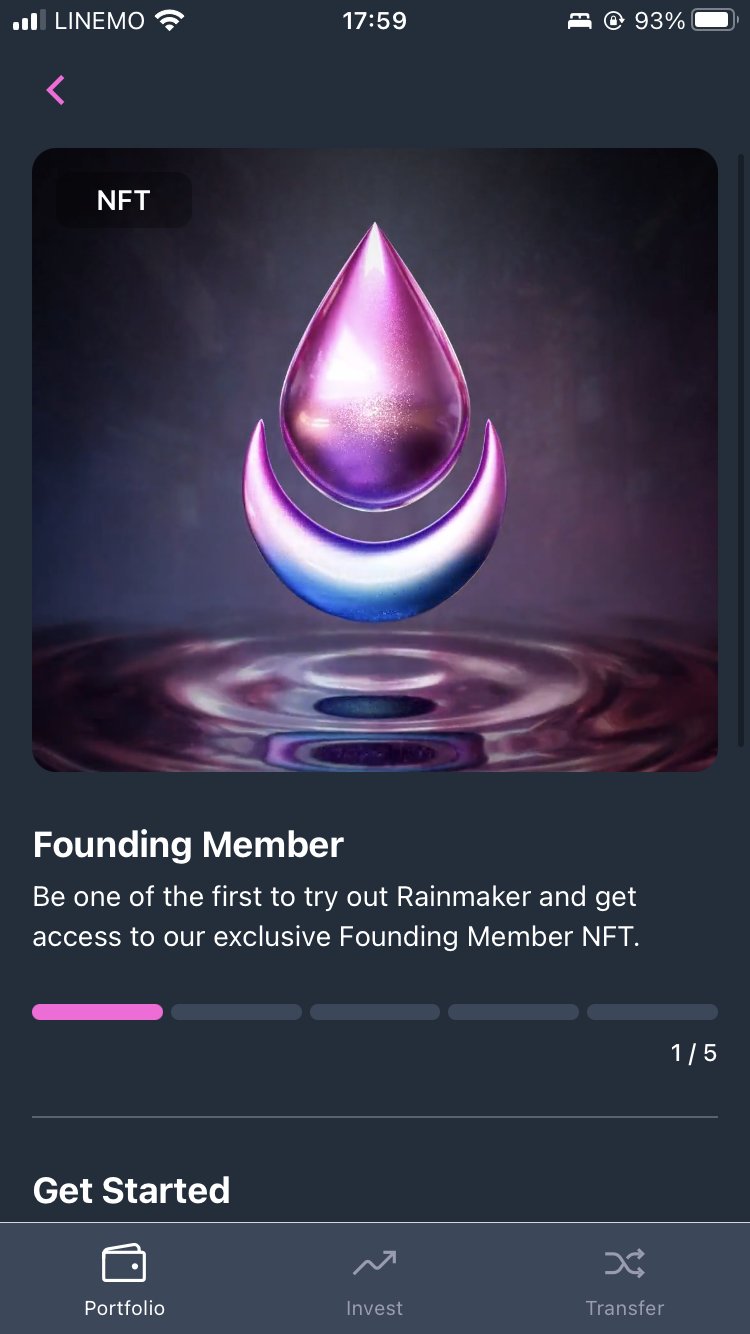Select the Invest chart icon
The width and height of the screenshot is (750, 1334).
[x=374, y=1263]
